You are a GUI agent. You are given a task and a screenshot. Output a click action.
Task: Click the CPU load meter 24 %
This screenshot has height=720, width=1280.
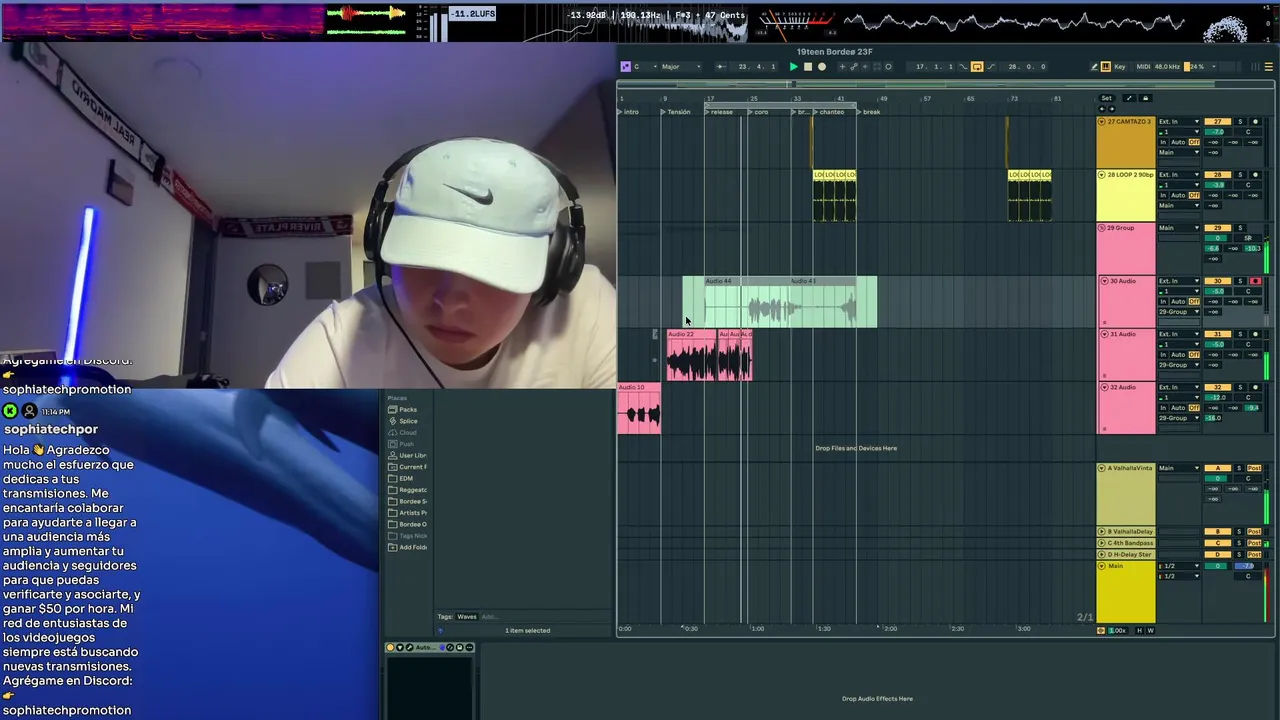point(1197,67)
